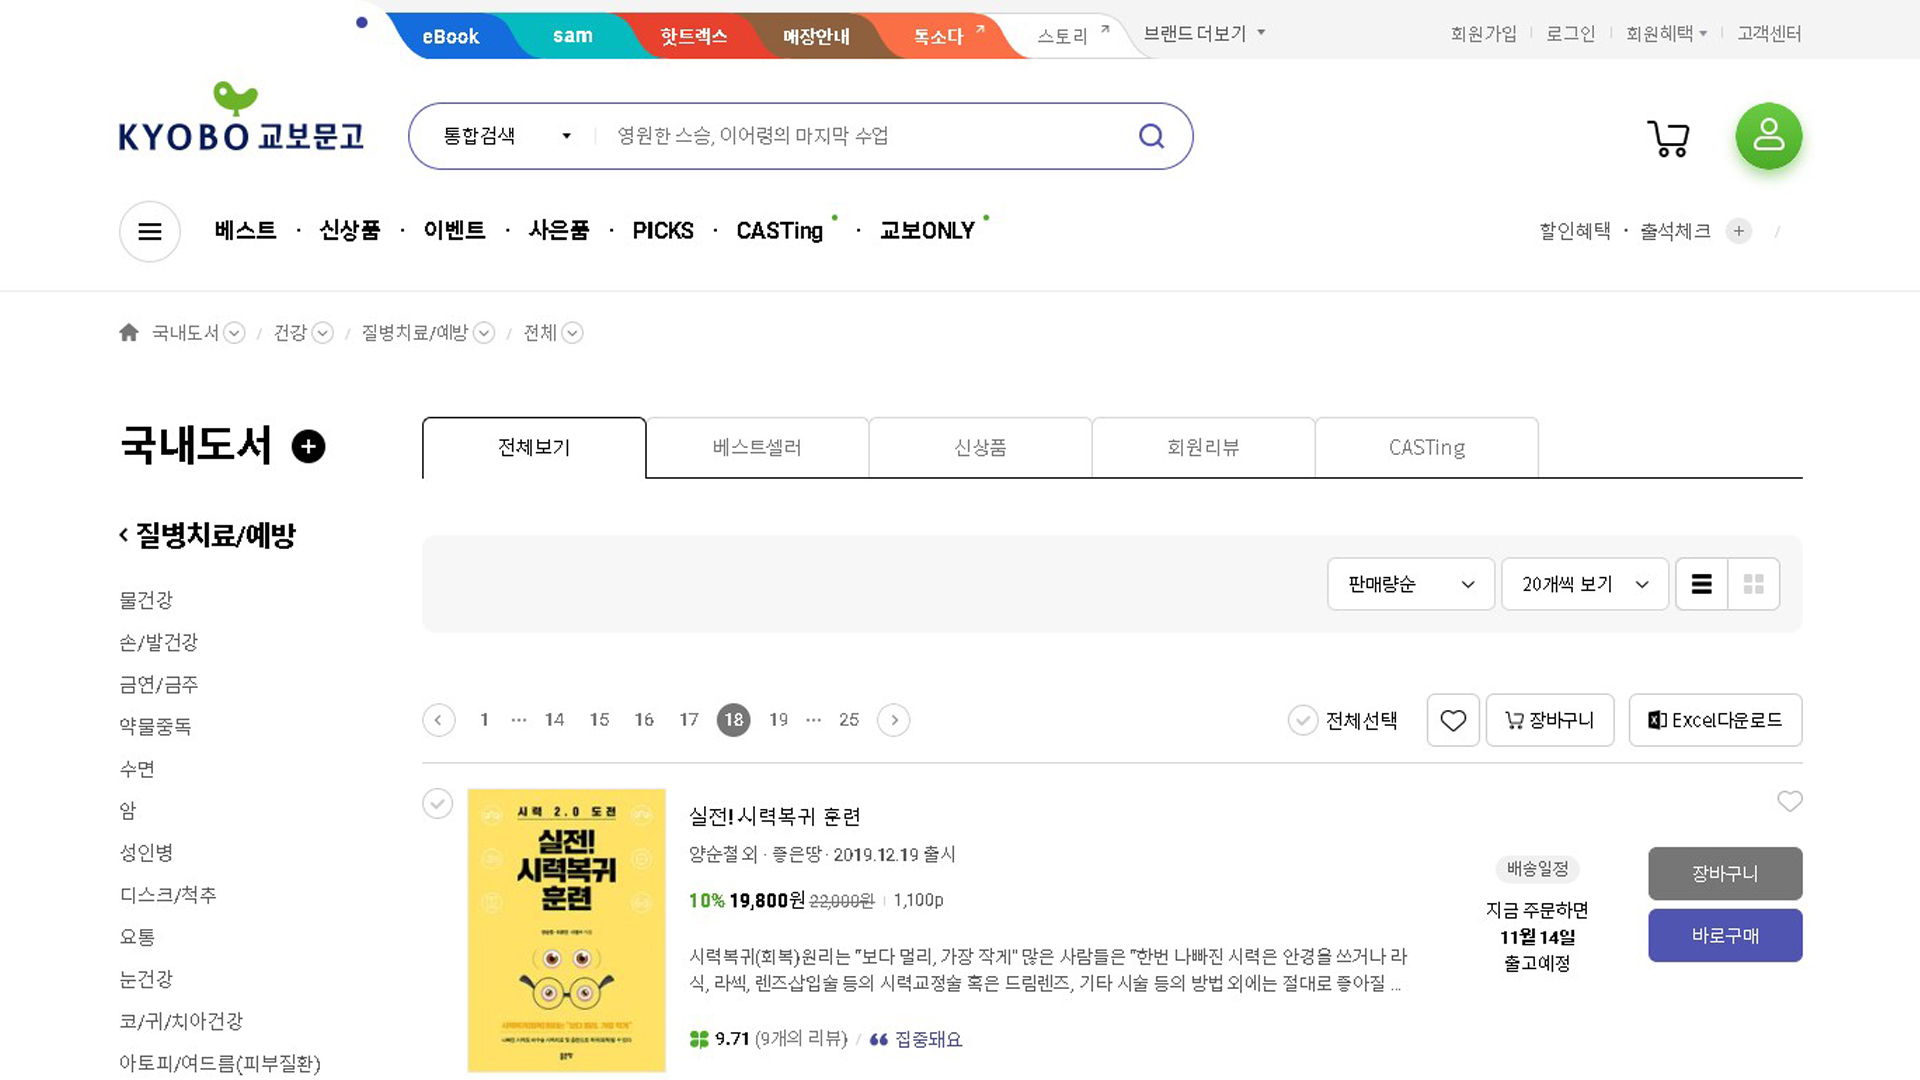1920x1080 pixels.
Task: Click the 바로구매 button
Action: click(1724, 935)
